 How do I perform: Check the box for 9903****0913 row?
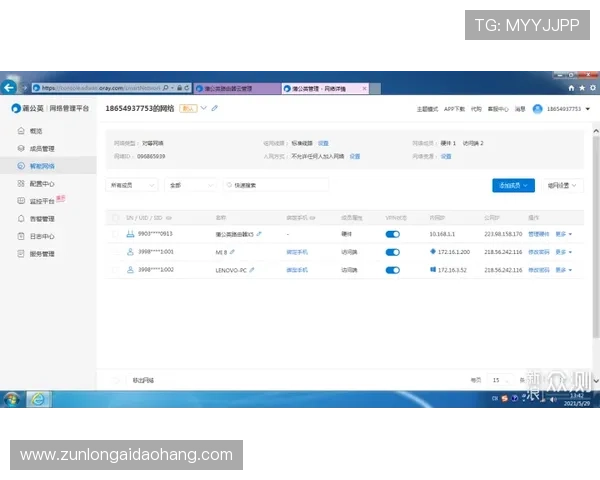click(x=115, y=234)
